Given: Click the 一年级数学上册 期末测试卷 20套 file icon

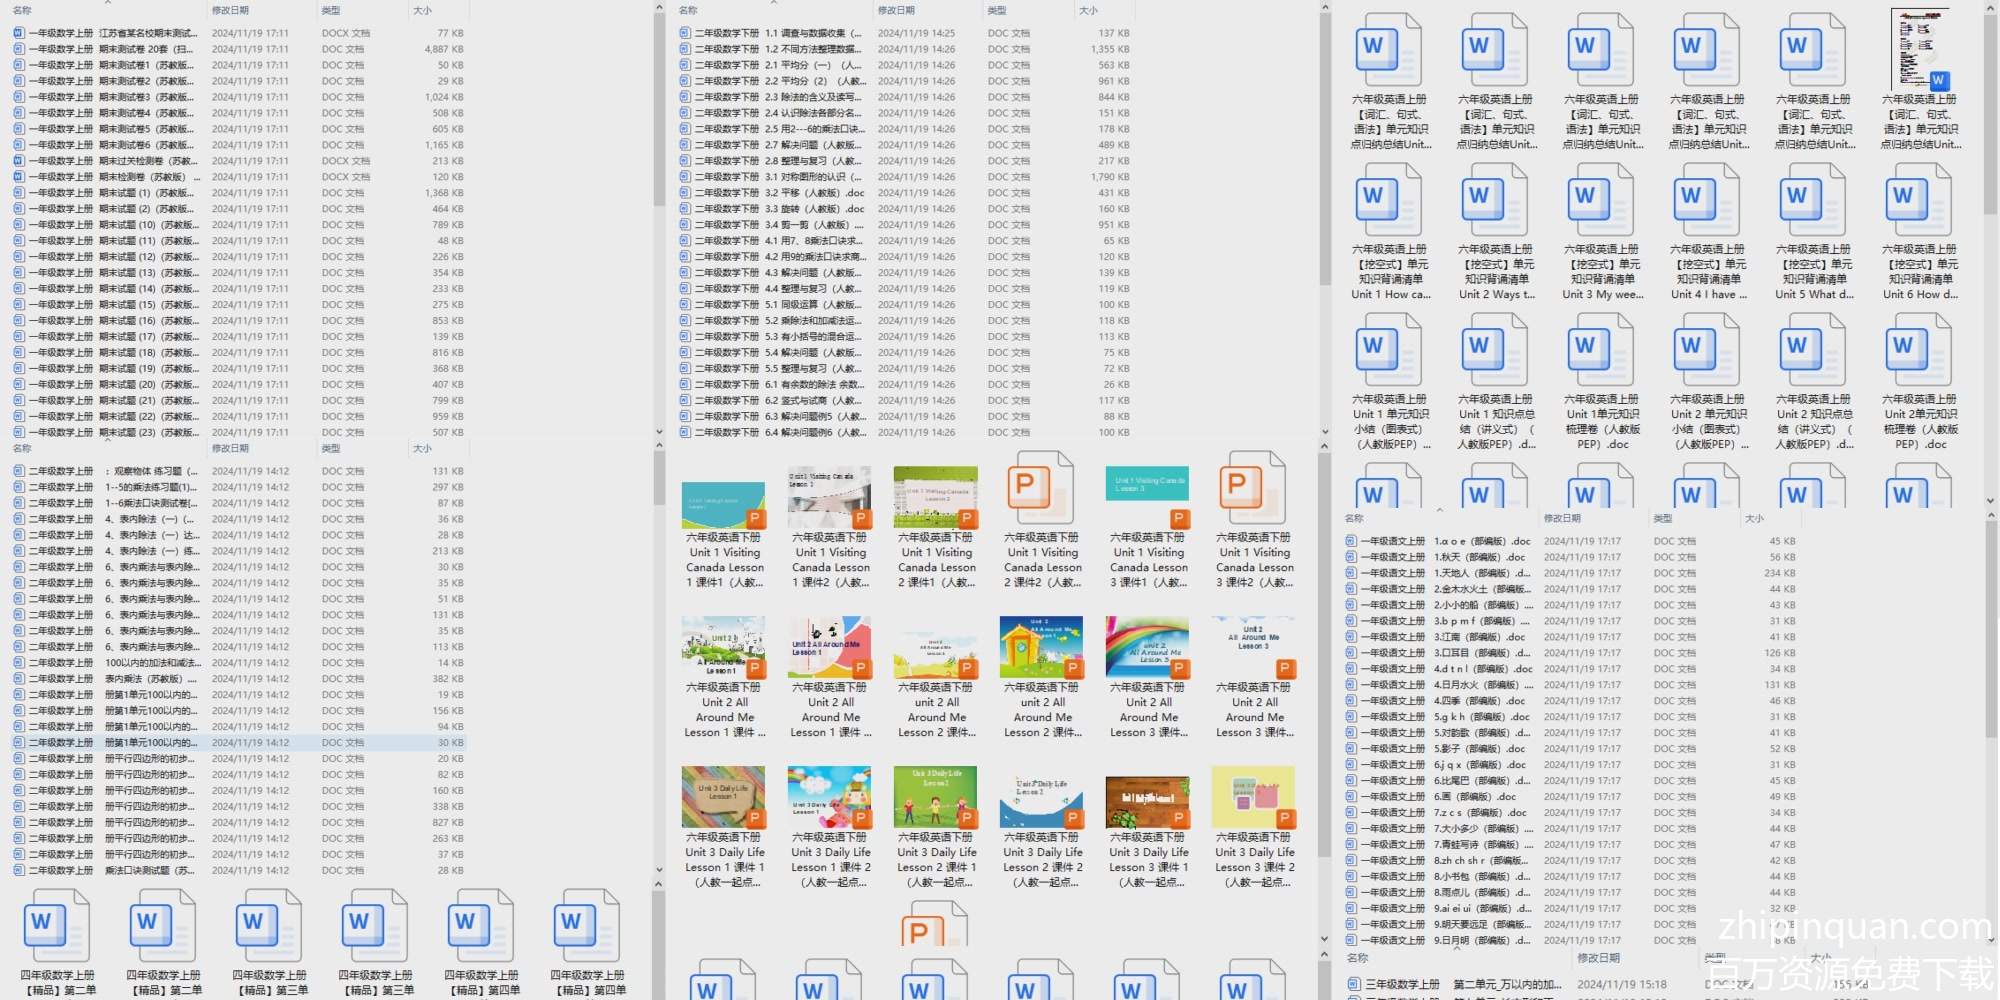Looking at the screenshot, I should coord(19,49).
